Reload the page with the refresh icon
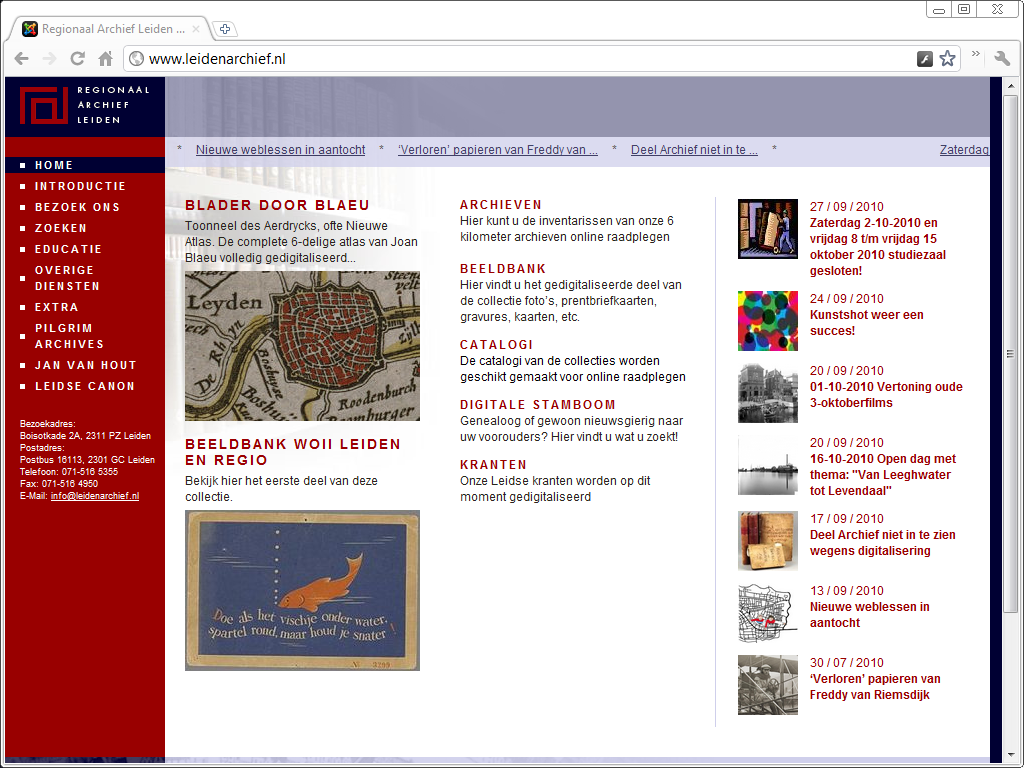This screenshot has height=768, width=1024. [78, 59]
